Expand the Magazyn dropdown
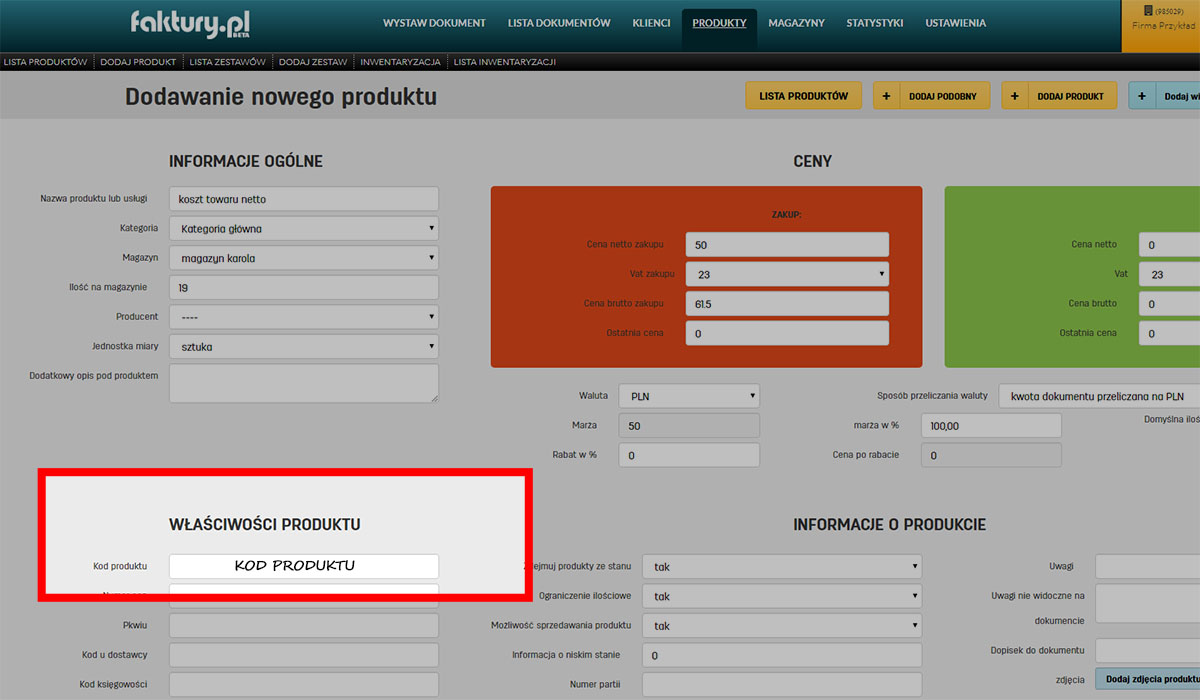 304,258
